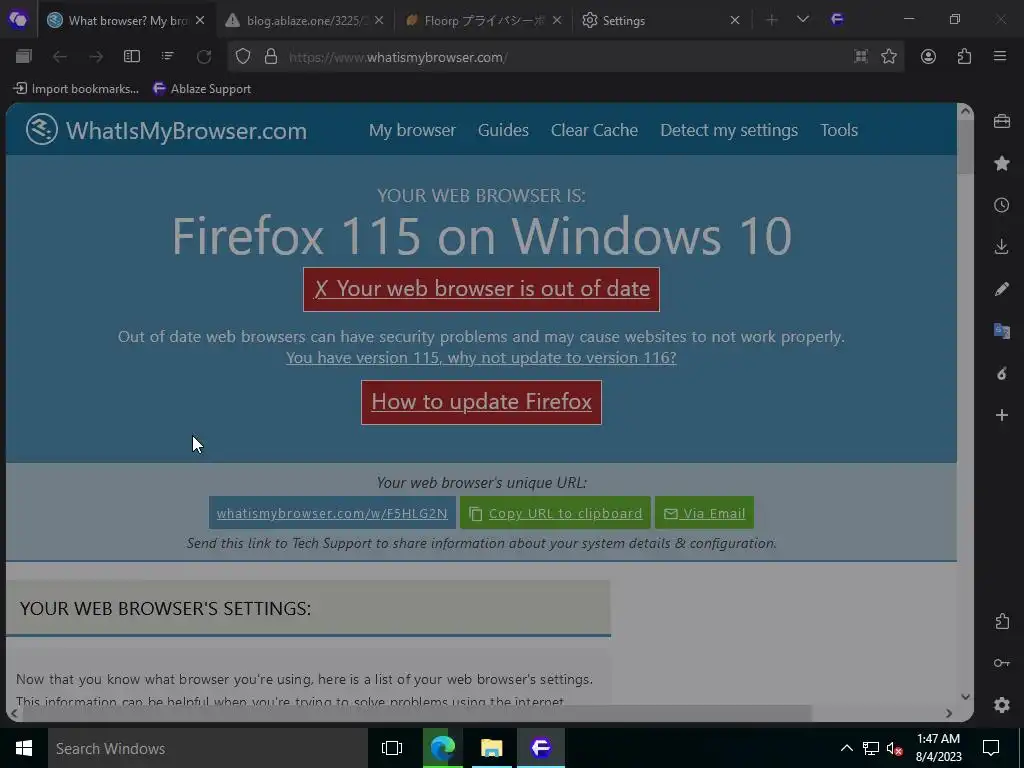Open a new tab with plus button
Image resolution: width=1024 pixels, height=768 pixels.
click(771, 20)
